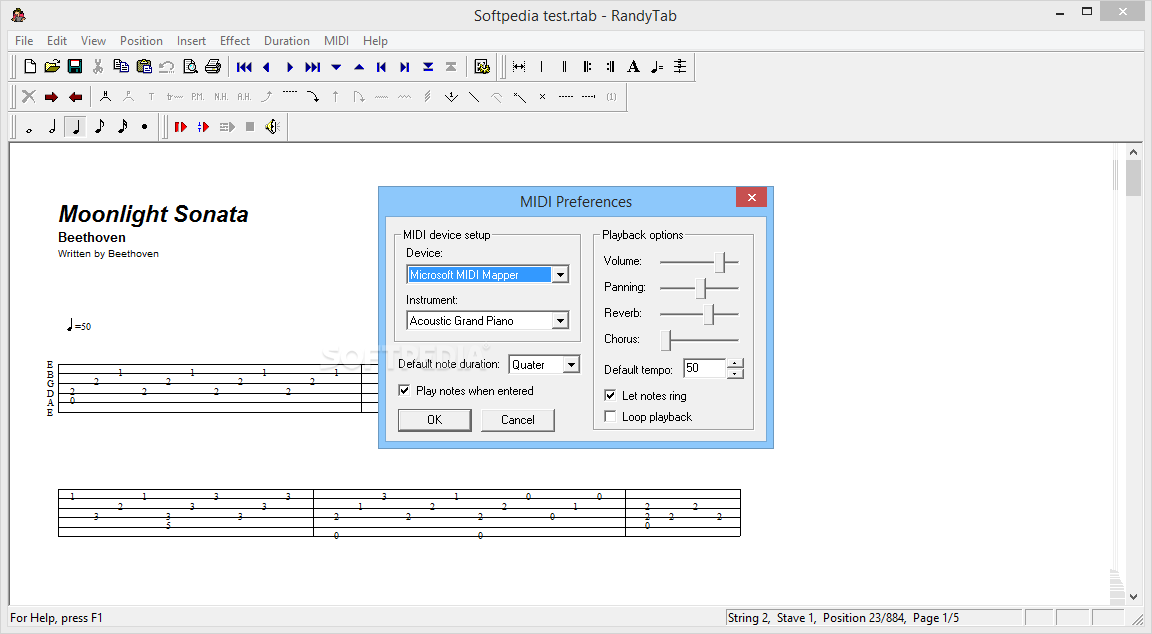The height and width of the screenshot is (634, 1152).
Task: Jump to last position toolbar icon
Action: point(313,67)
